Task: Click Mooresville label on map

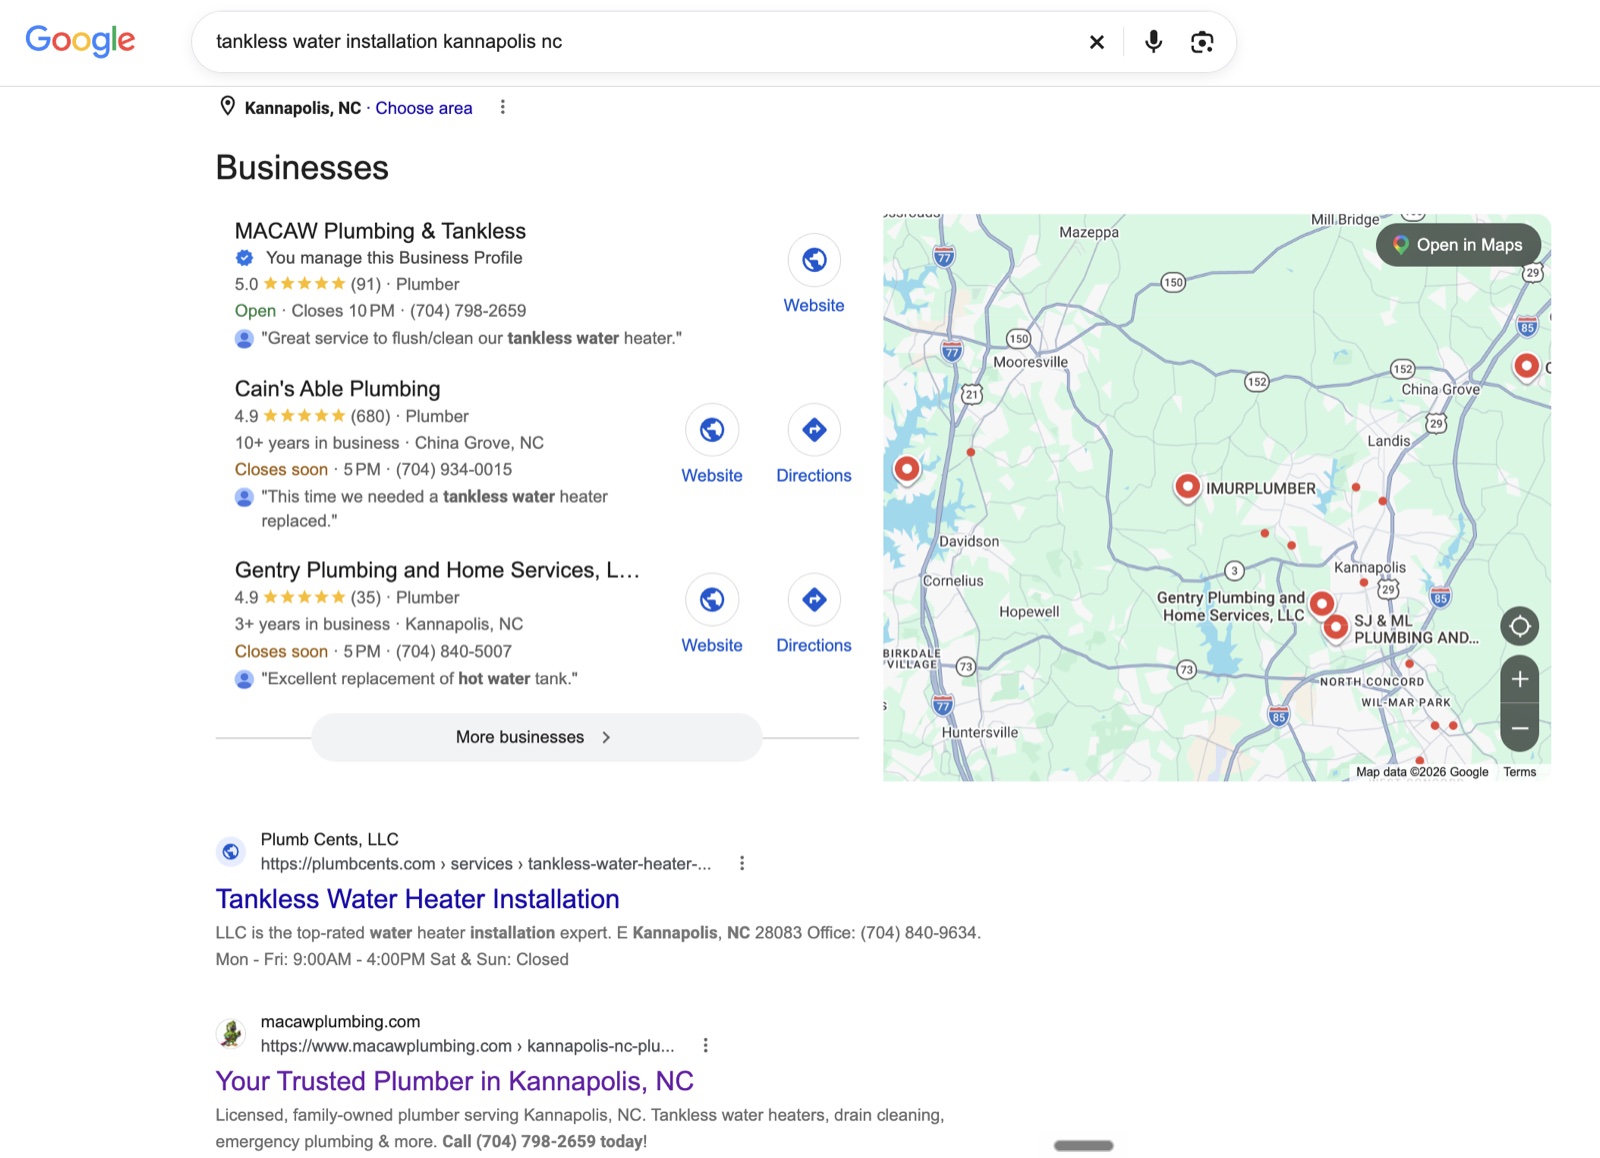Action: click(1030, 362)
